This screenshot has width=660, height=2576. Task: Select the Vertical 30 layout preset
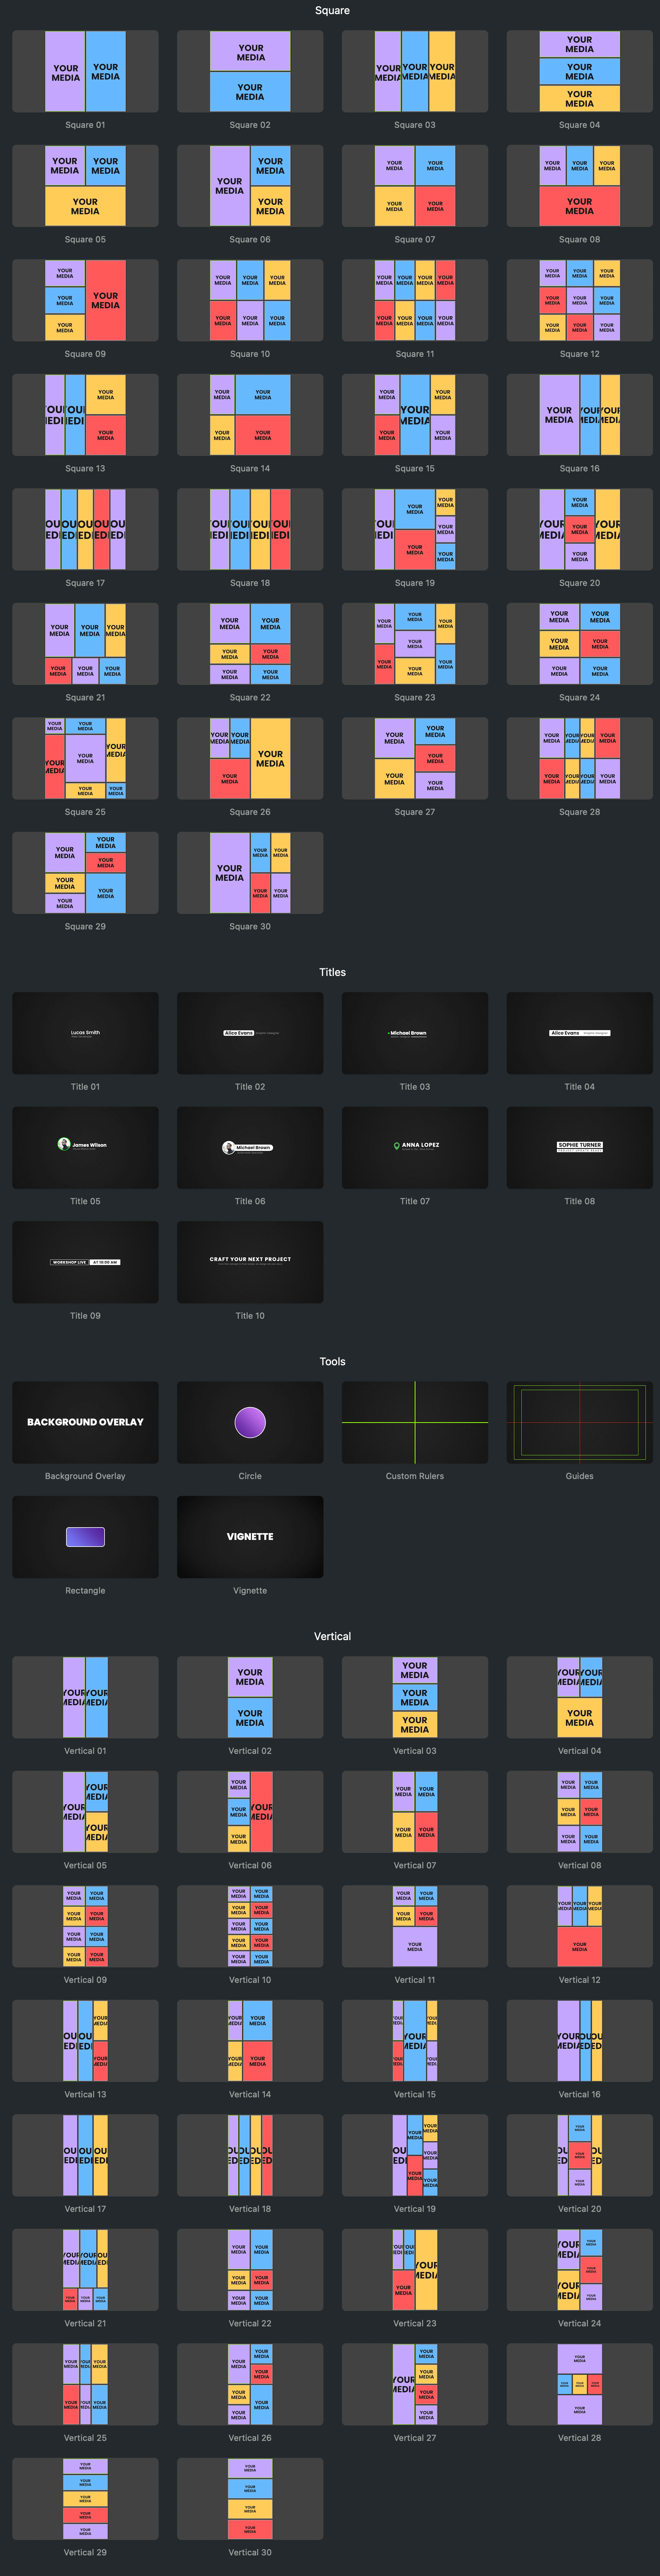[250, 2497]
